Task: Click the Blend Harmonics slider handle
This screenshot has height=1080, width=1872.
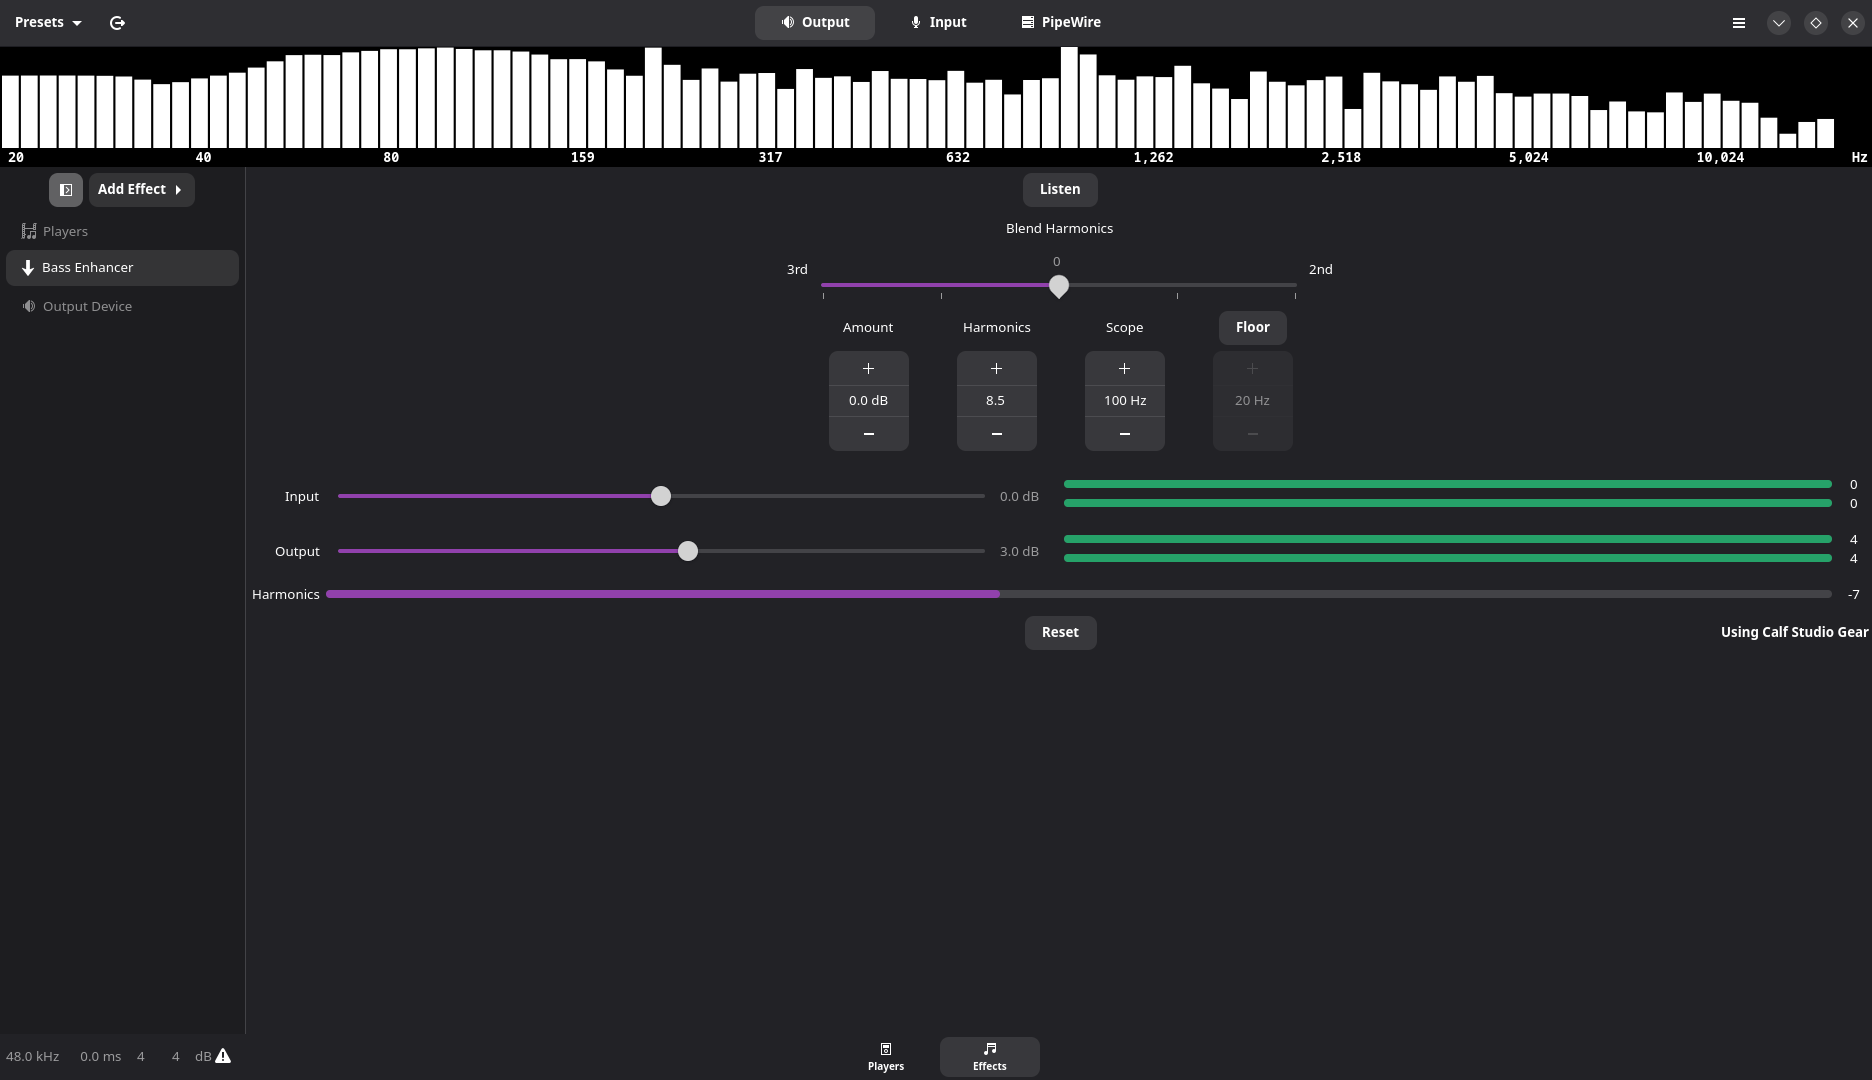Action: point(1059,286)
